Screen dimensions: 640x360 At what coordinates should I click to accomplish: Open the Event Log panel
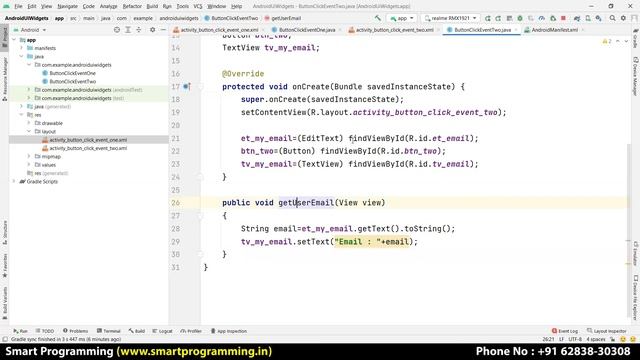point(565,331)
